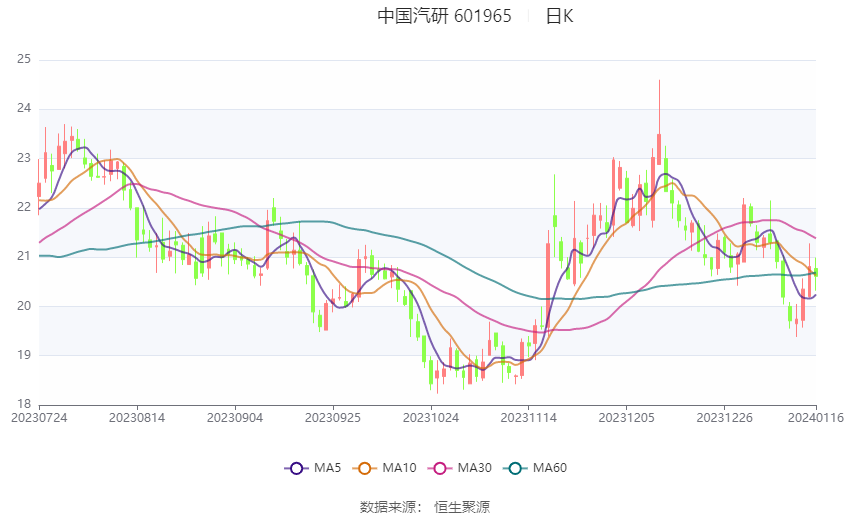
Task: Click the 数据来源 label
Action: tap(388, 507)
